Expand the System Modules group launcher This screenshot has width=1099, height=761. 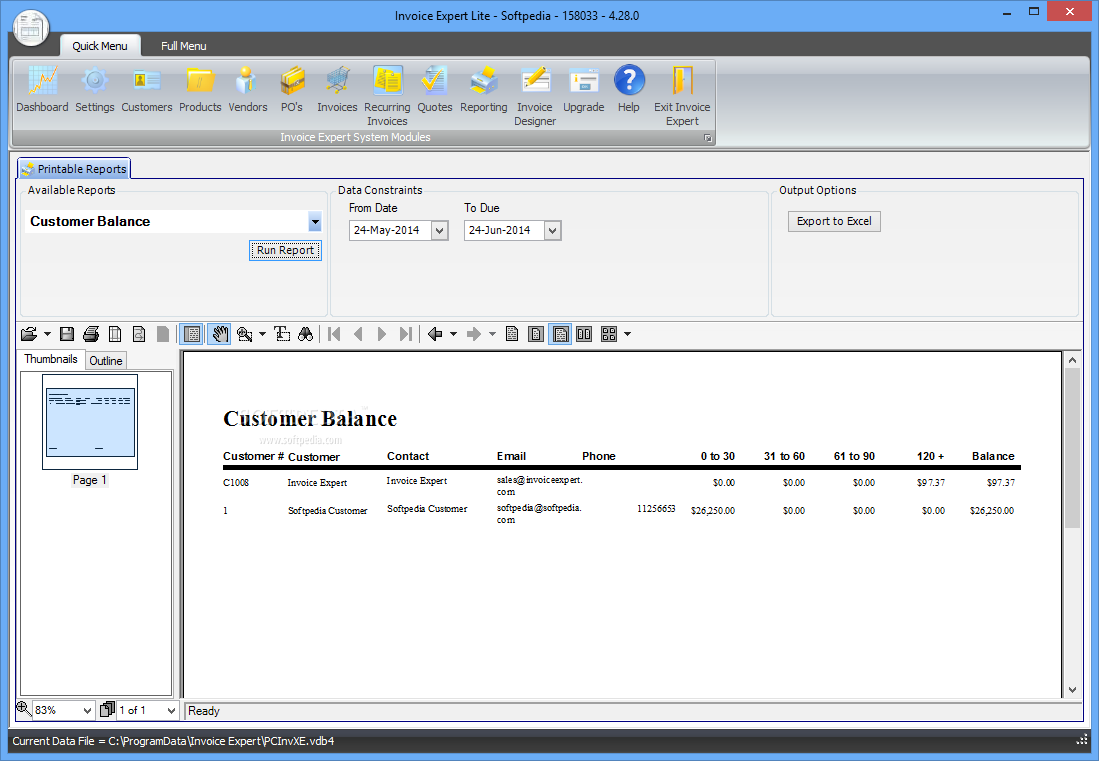coord(708,138)
